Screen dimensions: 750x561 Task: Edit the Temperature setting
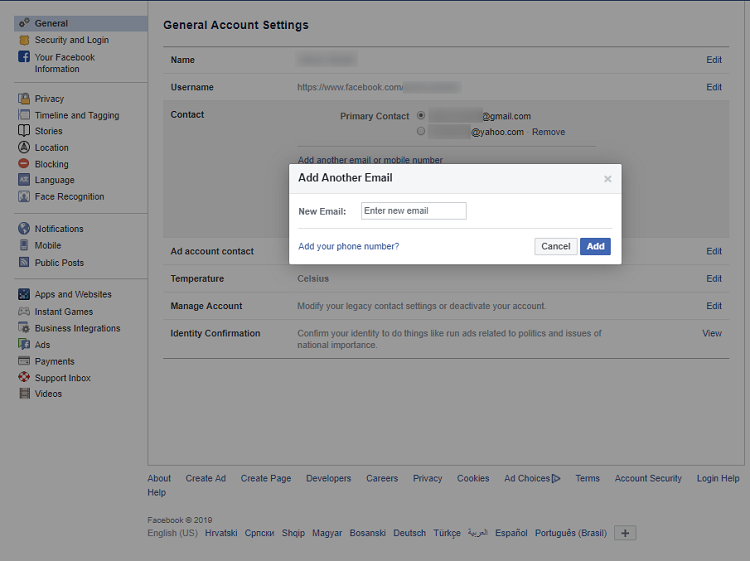[x=714, y=278]
